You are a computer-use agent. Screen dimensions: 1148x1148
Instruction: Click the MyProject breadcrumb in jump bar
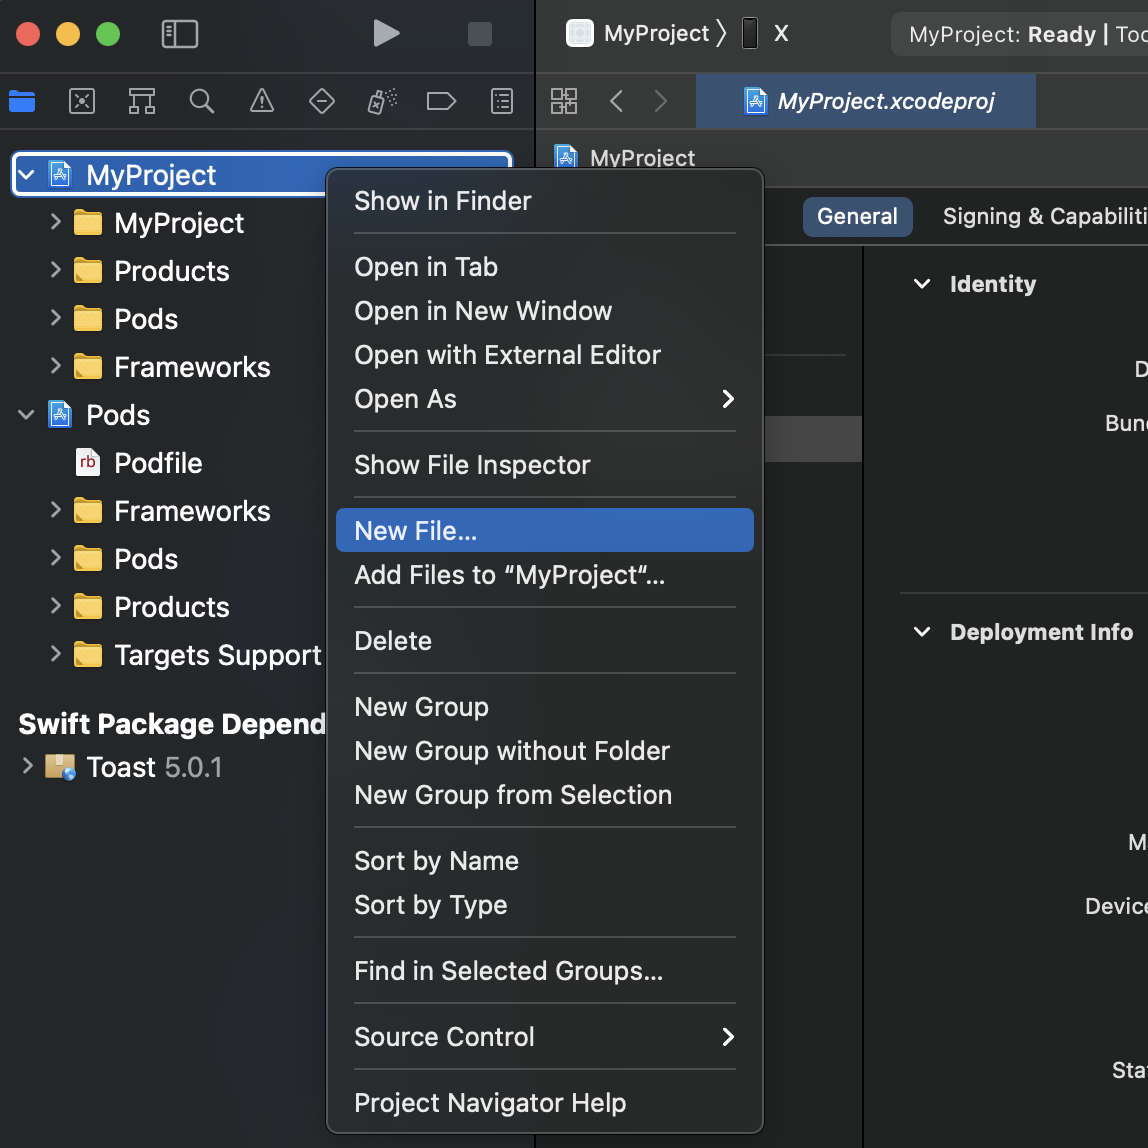[x=625, y=157]
